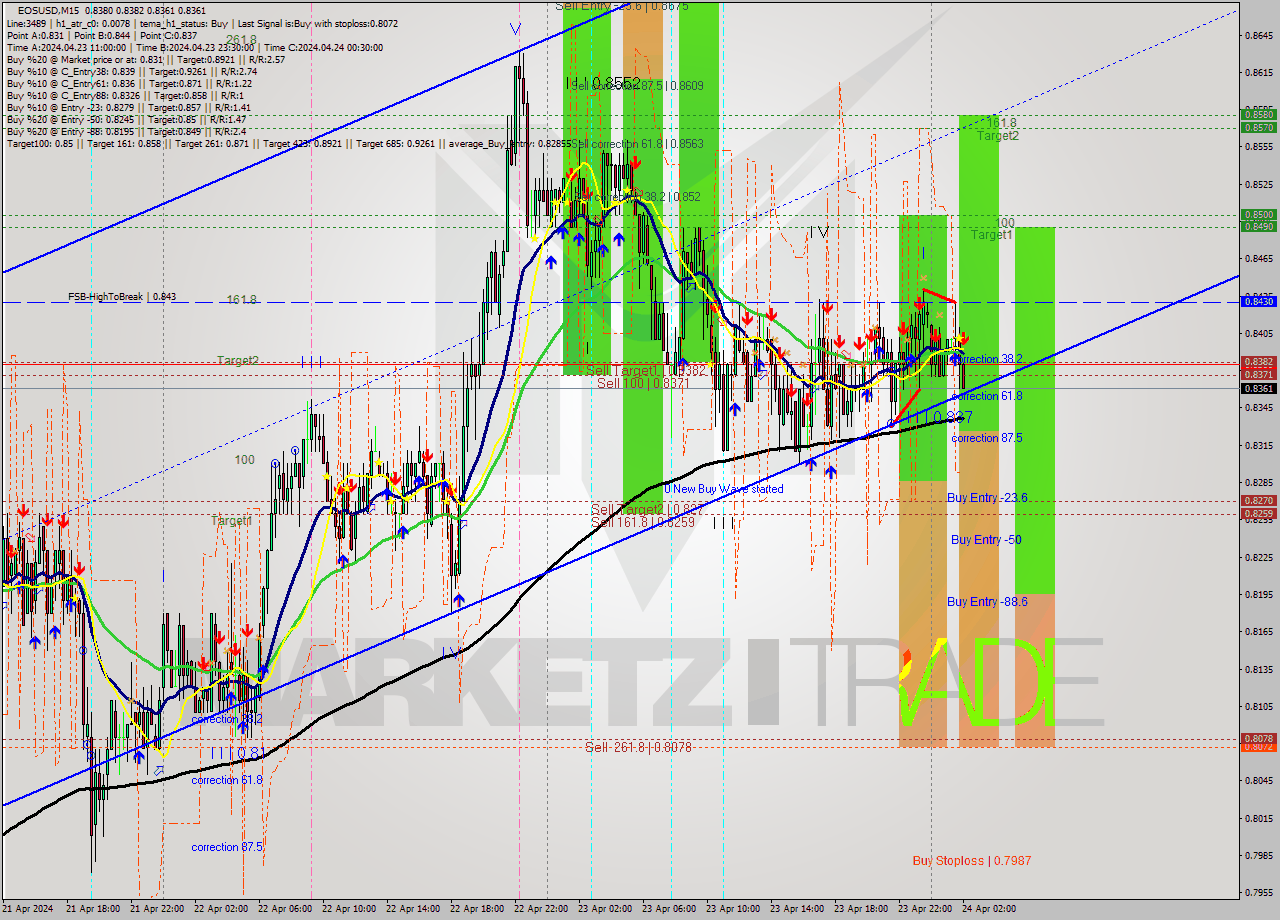Click the red 0.8270 price tag
Image resolution: width=1280 pixels, height=920 pixels.
(x=1258, y=500)
